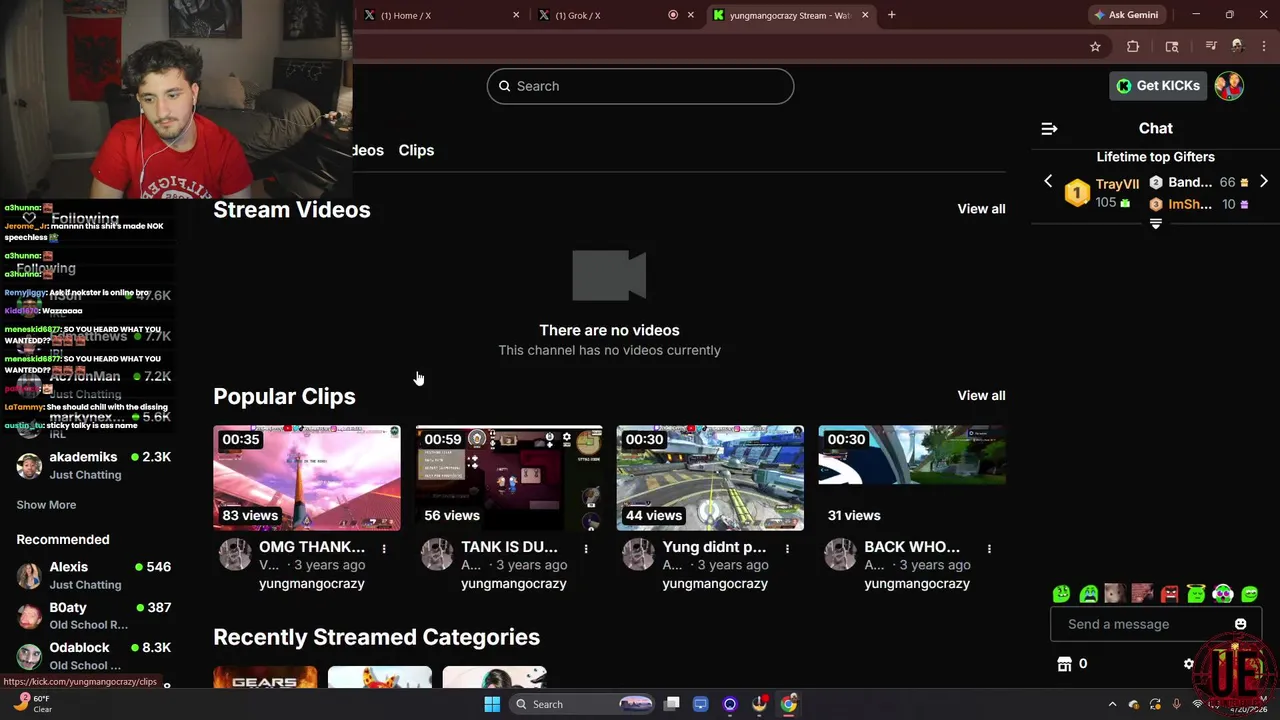Expand the gifters leaderboard with the down caret
The height and width of the screenshot is (720, 1280).
point(1156,224)
